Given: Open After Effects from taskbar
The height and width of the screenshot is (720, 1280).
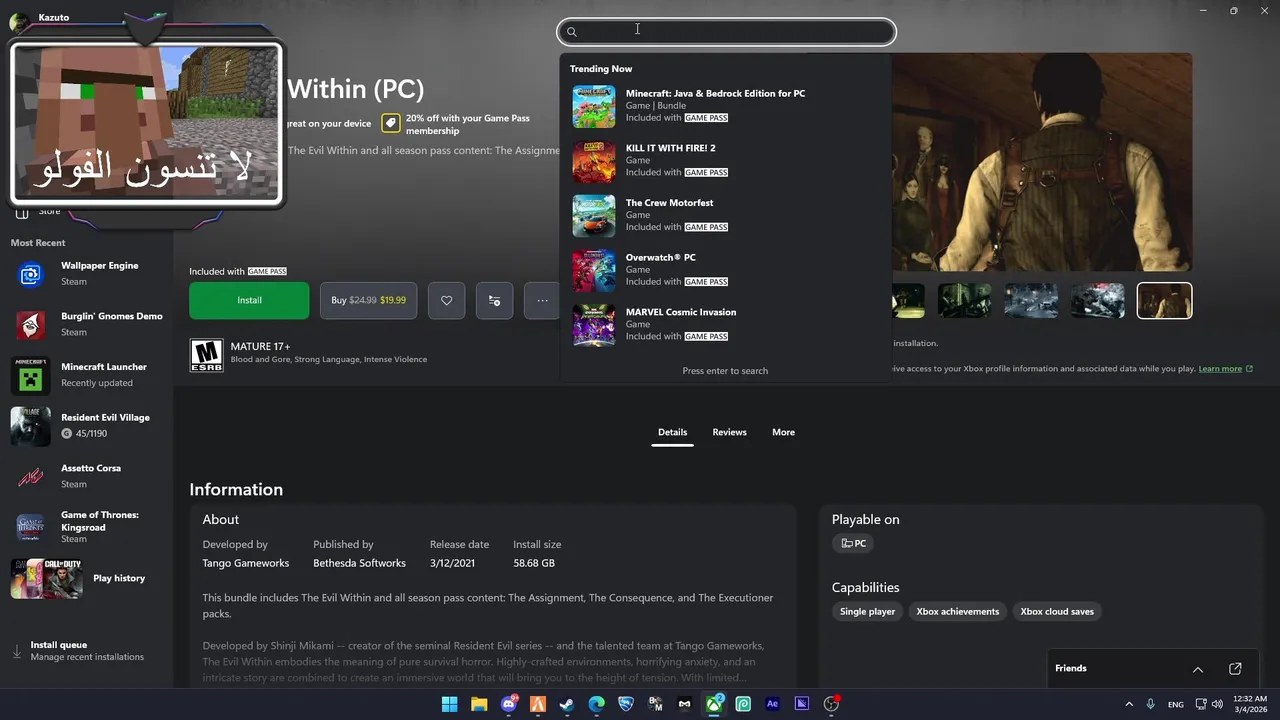Looking at the screenshot, I should tap(772, 704).
